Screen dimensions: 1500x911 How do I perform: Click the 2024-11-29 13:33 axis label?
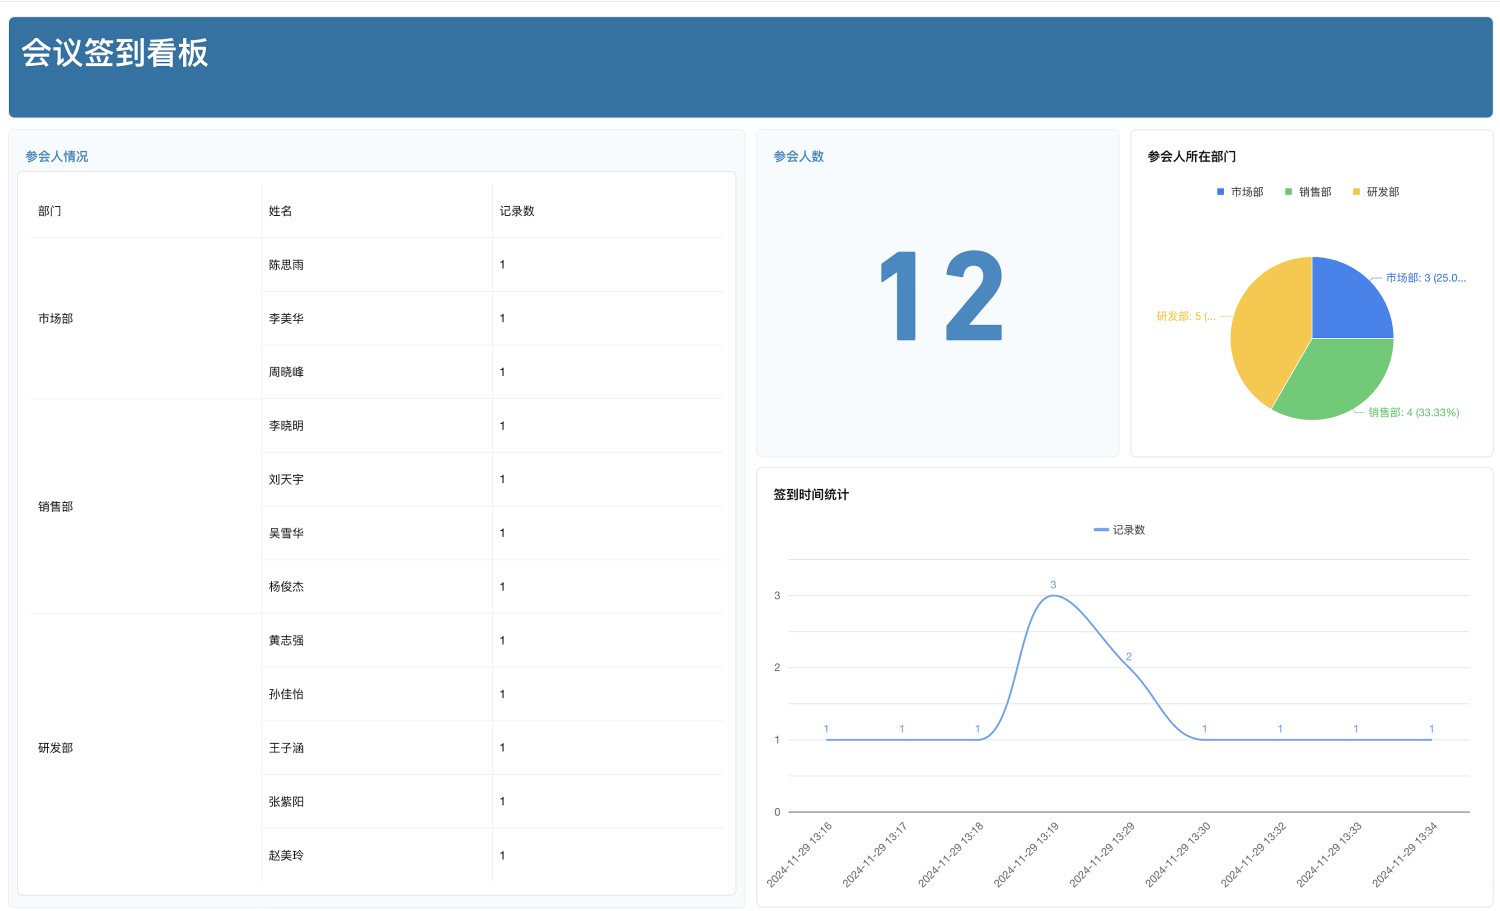[x=1329, y=855]
